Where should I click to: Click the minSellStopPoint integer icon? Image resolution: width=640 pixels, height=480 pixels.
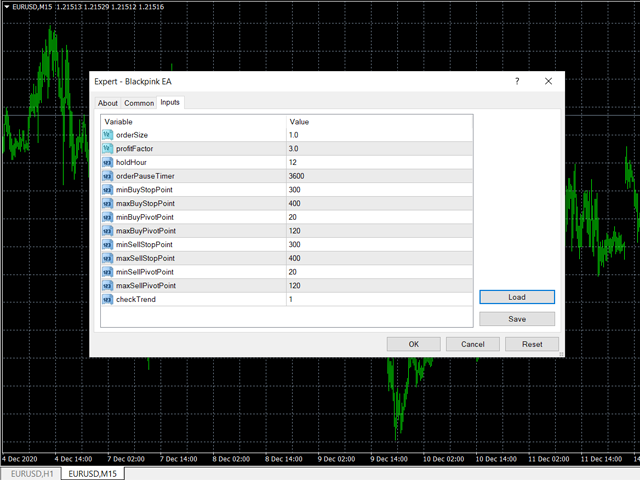tap(107, 244)
